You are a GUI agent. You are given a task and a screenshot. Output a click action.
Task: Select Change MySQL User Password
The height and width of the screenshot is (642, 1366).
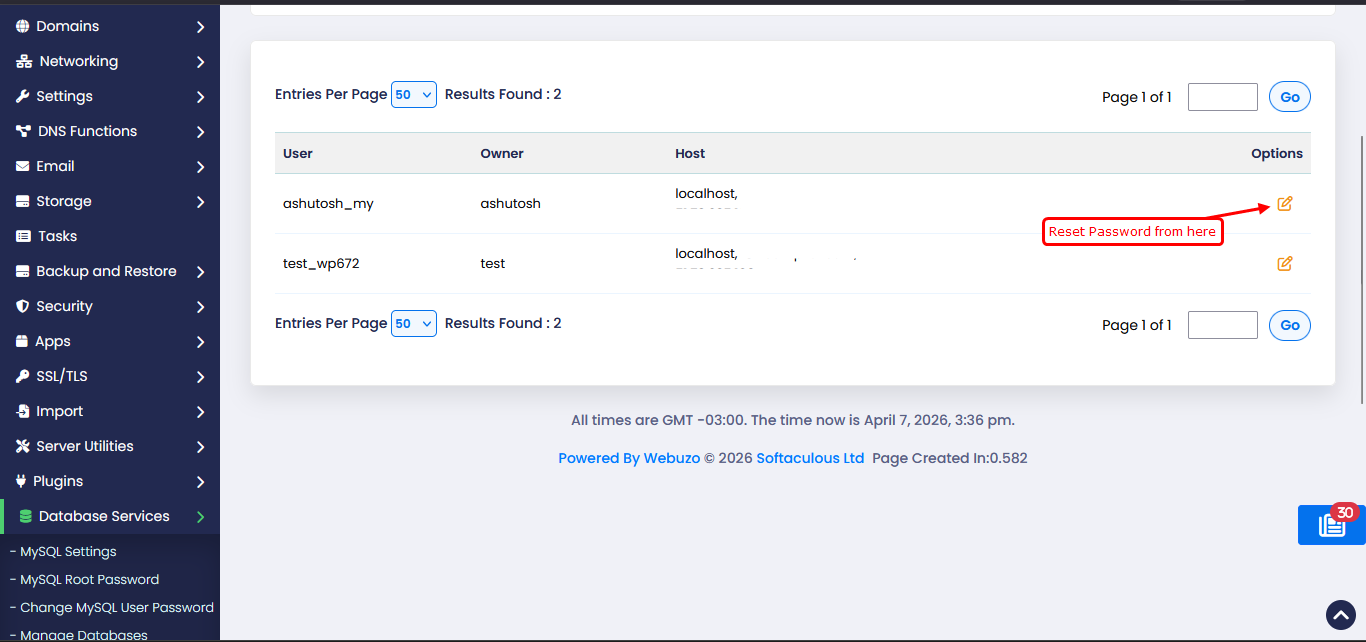[x=116, y=608]
